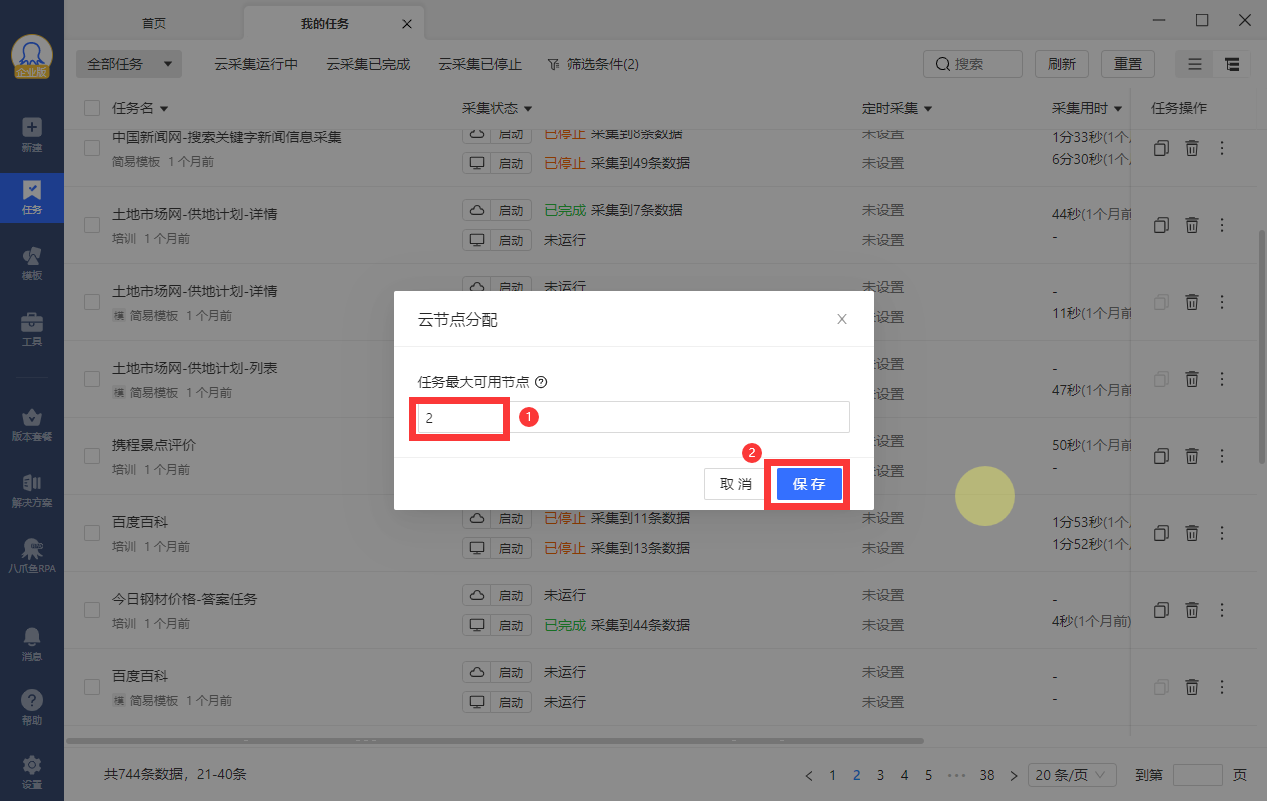Viewport: 1267px width, 801px height.
Task: Click the 重置 button
Action: pos(1128,64)
